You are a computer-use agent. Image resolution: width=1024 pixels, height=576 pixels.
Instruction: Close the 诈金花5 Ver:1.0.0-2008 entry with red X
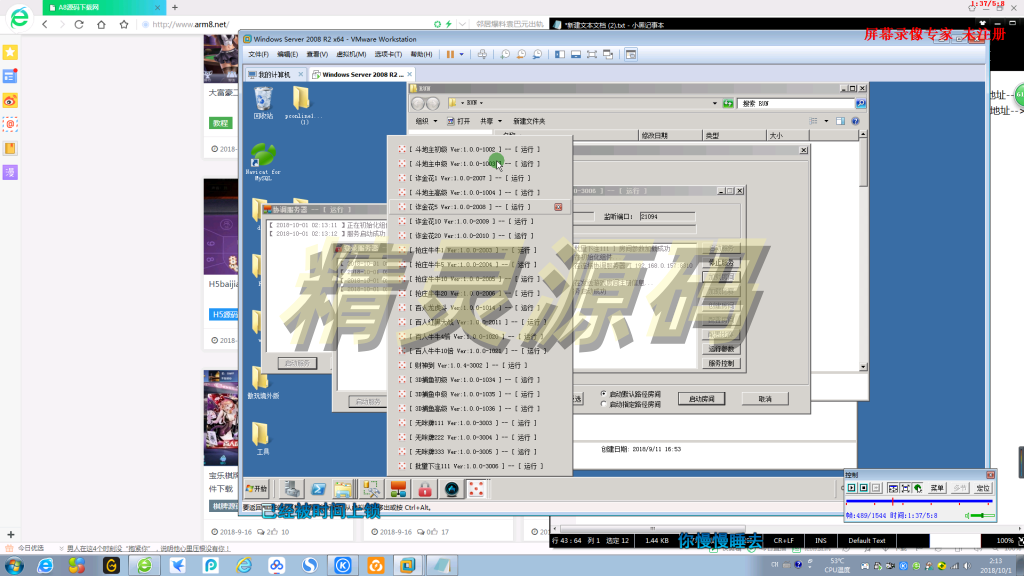coord(558,207)
